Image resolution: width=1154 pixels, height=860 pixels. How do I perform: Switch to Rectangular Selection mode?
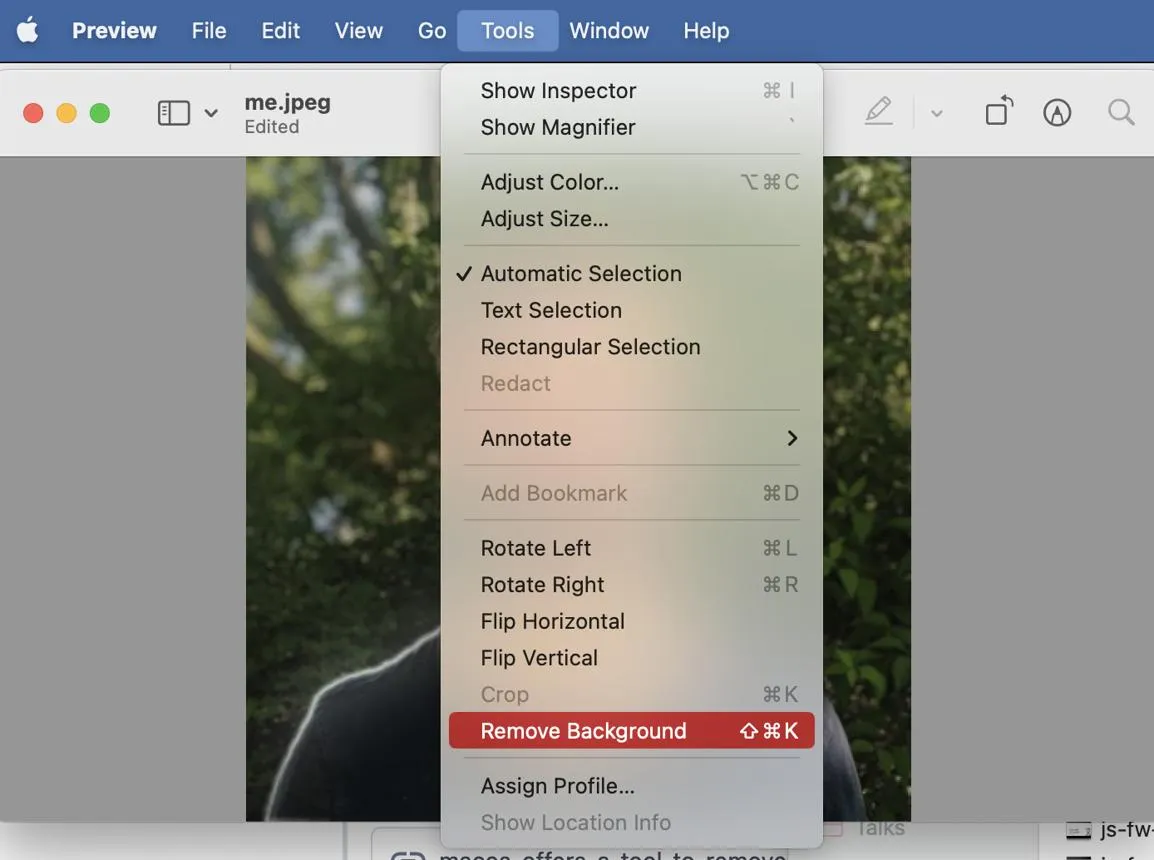coord(631,347)
